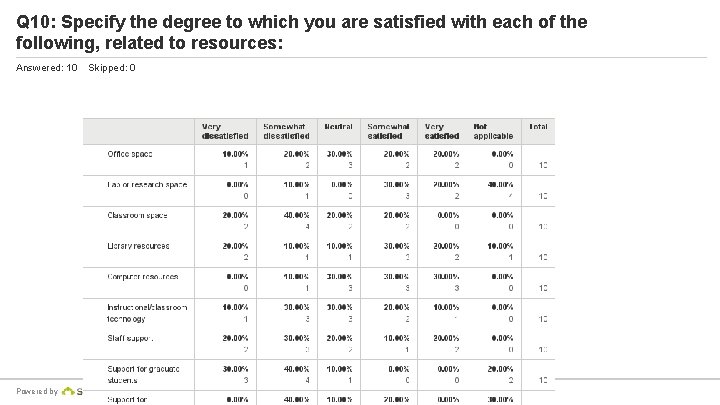Click the 'Library resources' row label
Viewport: 720px width, 405px height.
pyautogui.click(x=139, y=246)
